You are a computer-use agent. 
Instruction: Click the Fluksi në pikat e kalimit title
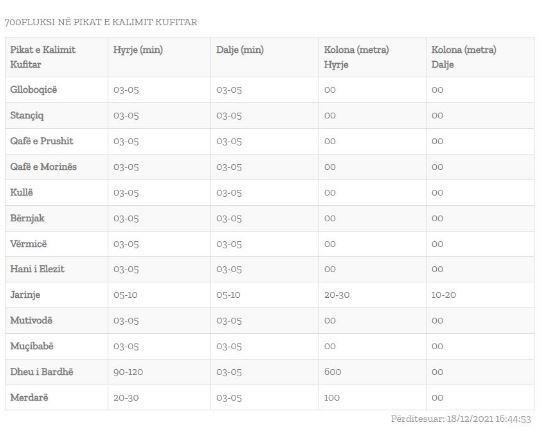101,22
